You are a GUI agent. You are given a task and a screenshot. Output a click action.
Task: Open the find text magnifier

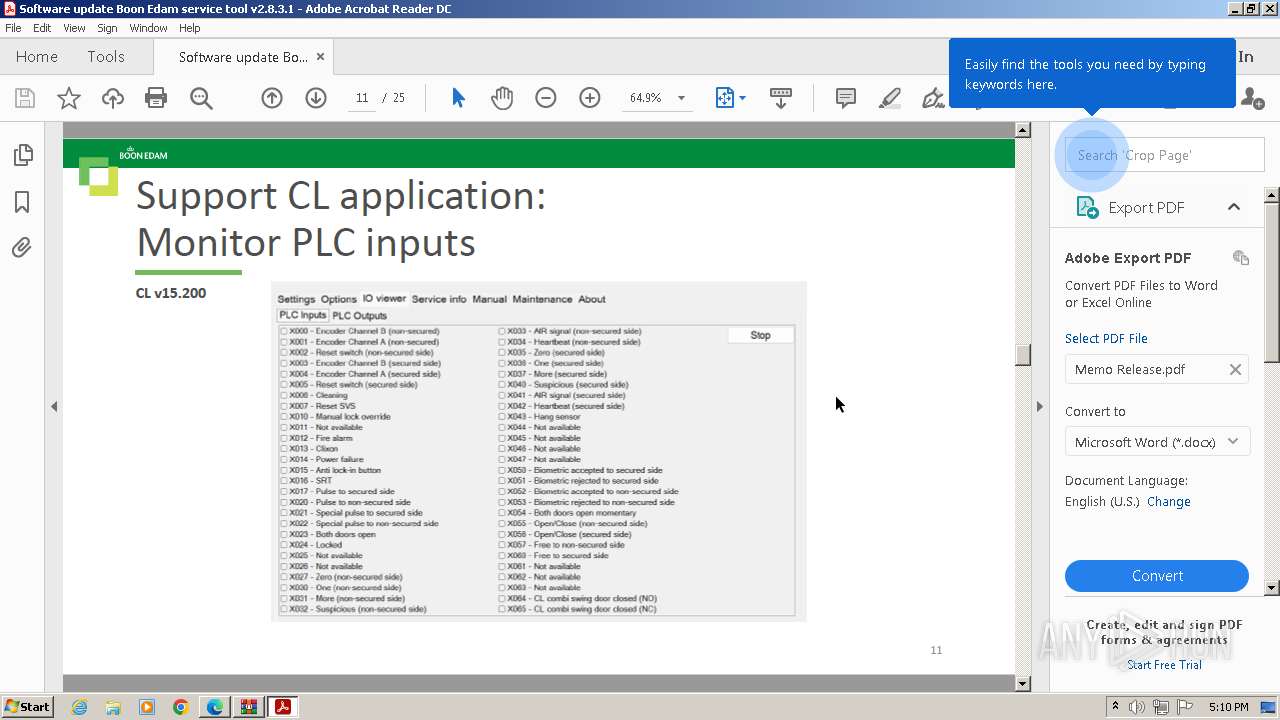click(201, 98)
